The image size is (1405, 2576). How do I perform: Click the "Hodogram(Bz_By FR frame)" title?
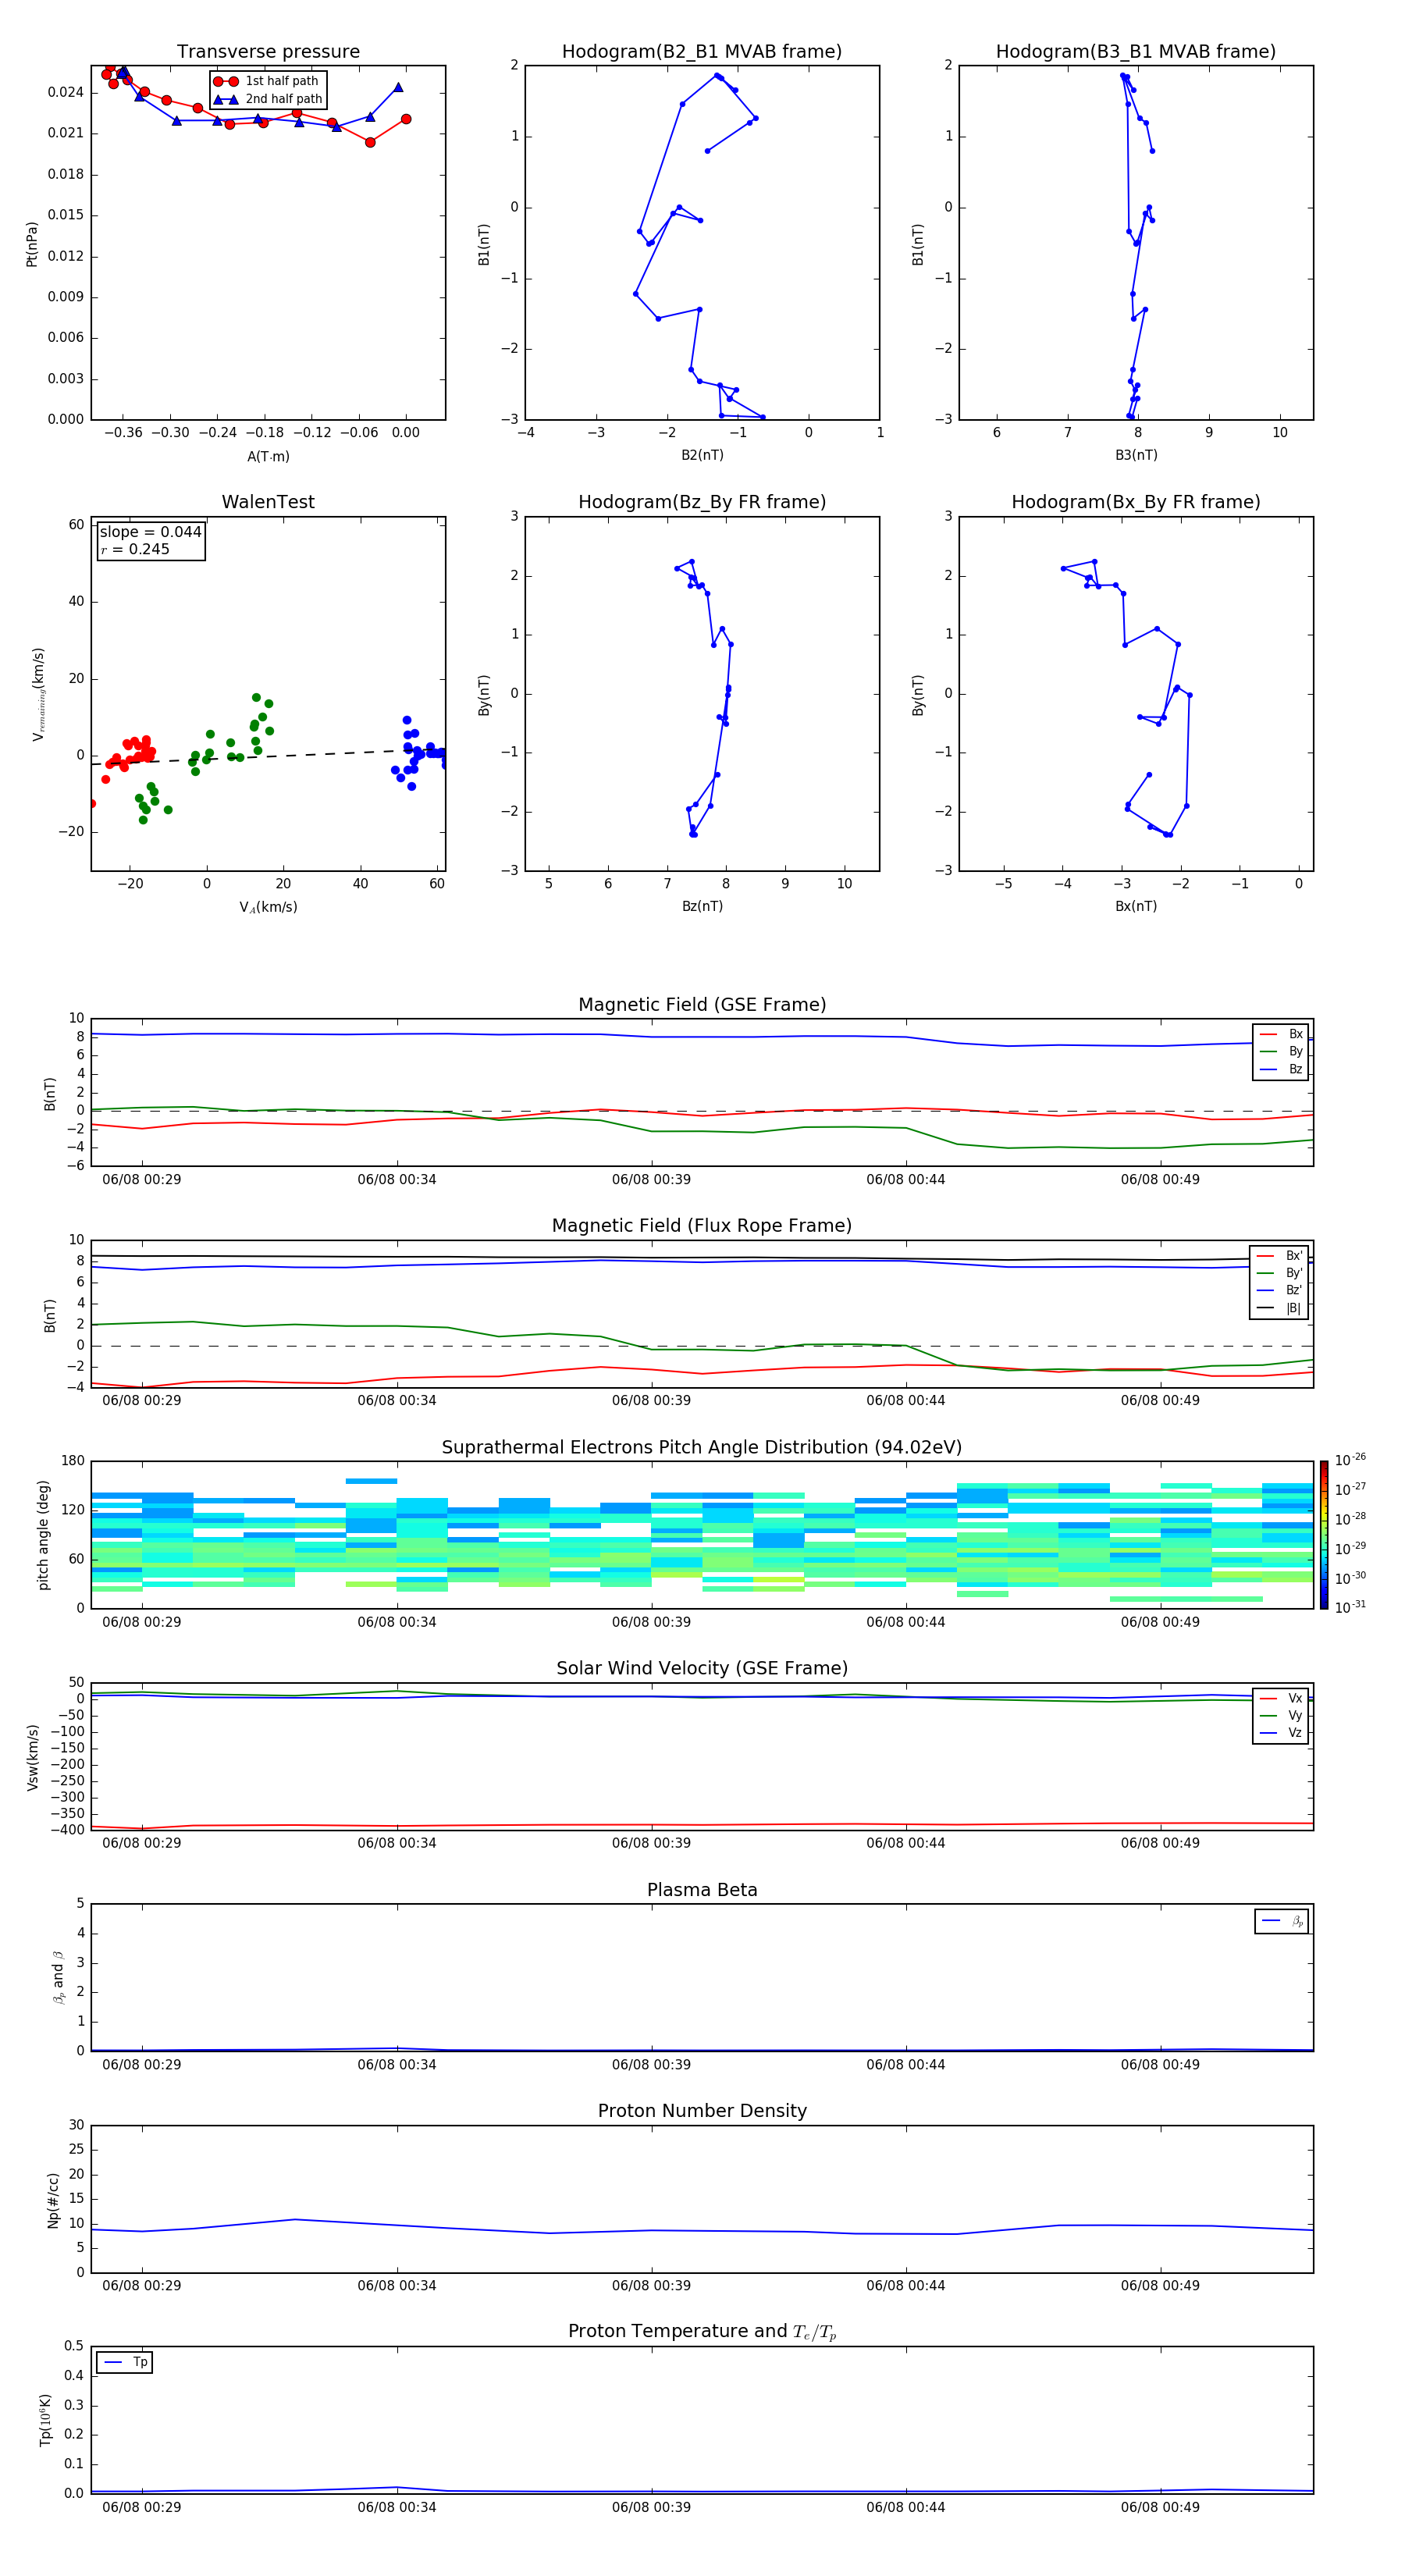coord(702,502)
